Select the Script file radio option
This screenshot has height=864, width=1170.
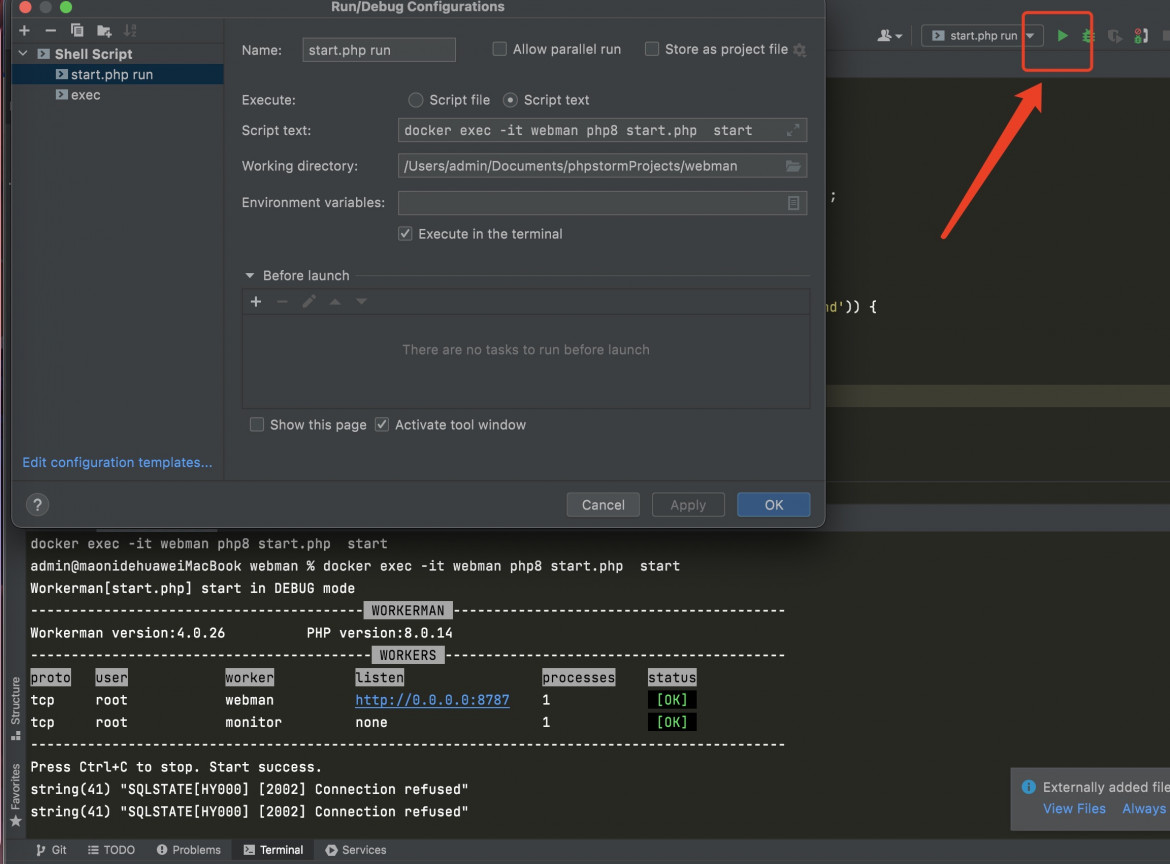click(x=416, y=100)
